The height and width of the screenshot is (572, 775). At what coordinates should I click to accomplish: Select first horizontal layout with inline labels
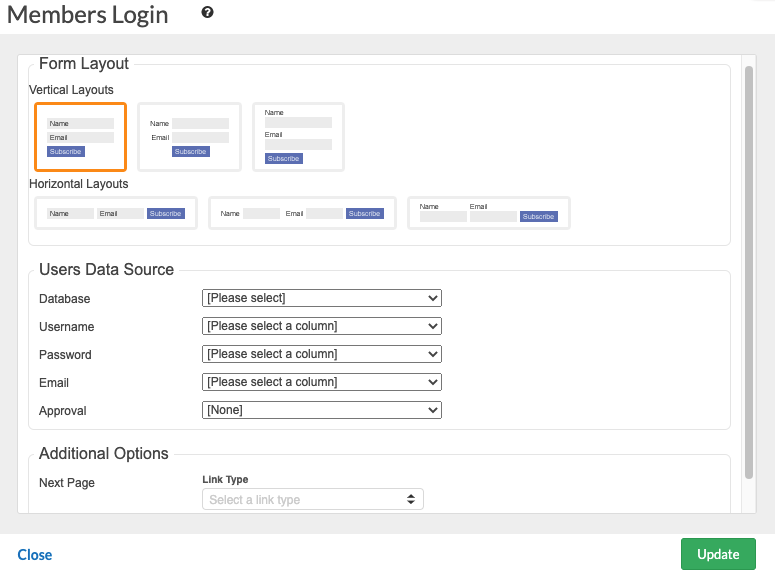click(x=116, y=213)
